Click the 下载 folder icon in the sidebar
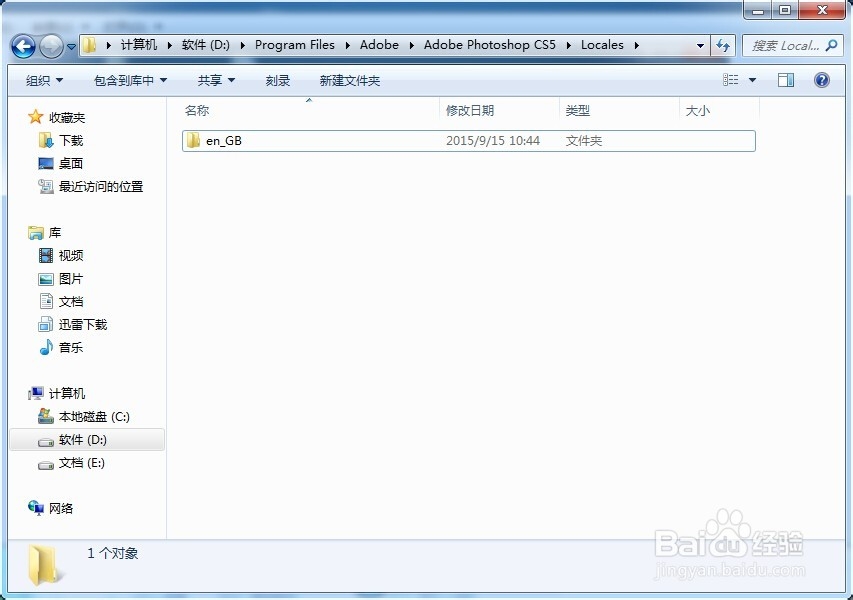 pos(46,140)
